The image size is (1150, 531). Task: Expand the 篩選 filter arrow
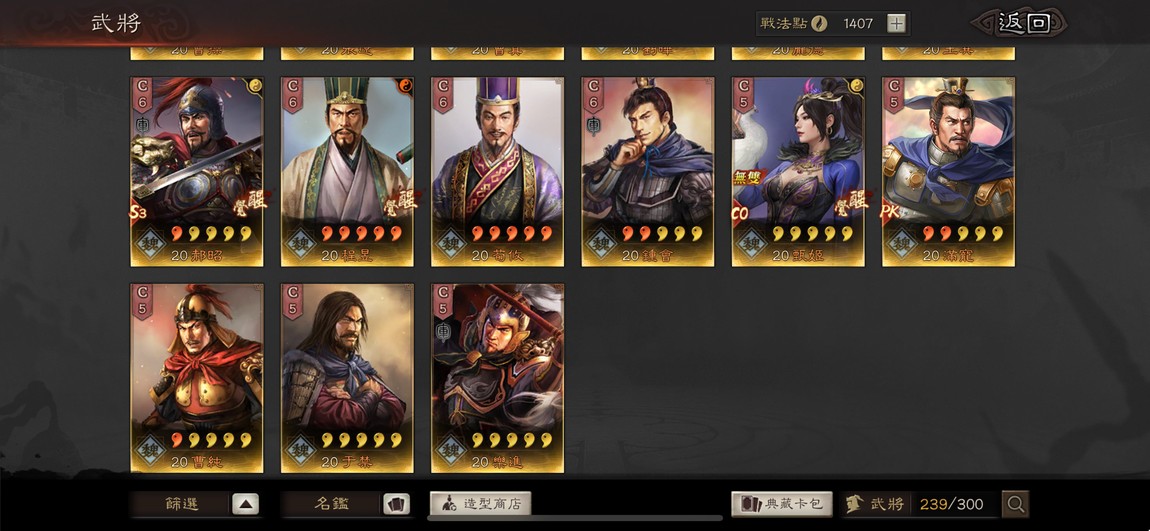(x=246, y=504)
